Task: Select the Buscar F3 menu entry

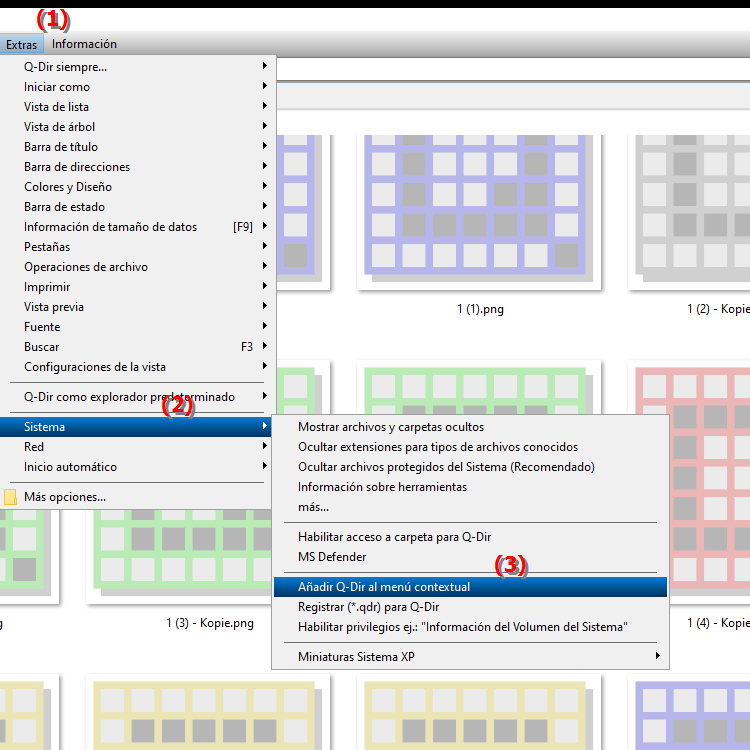Action: pyautogui.click(x=138, y=347)
